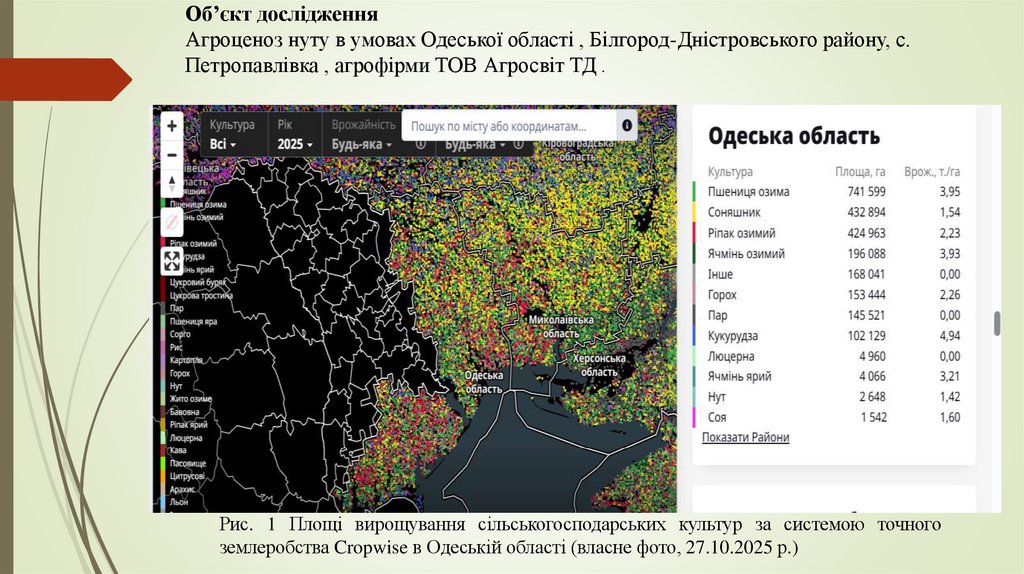1024x574 pixels.
Task: Click the orange Цитрусові color swatch in the legend
Action: [x=163, y=477]
